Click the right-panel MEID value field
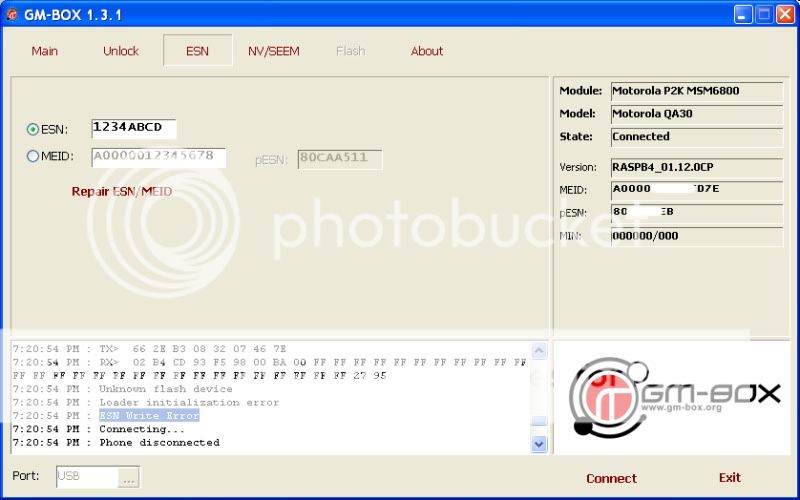The image size is (800, 500). pos(696,191)
